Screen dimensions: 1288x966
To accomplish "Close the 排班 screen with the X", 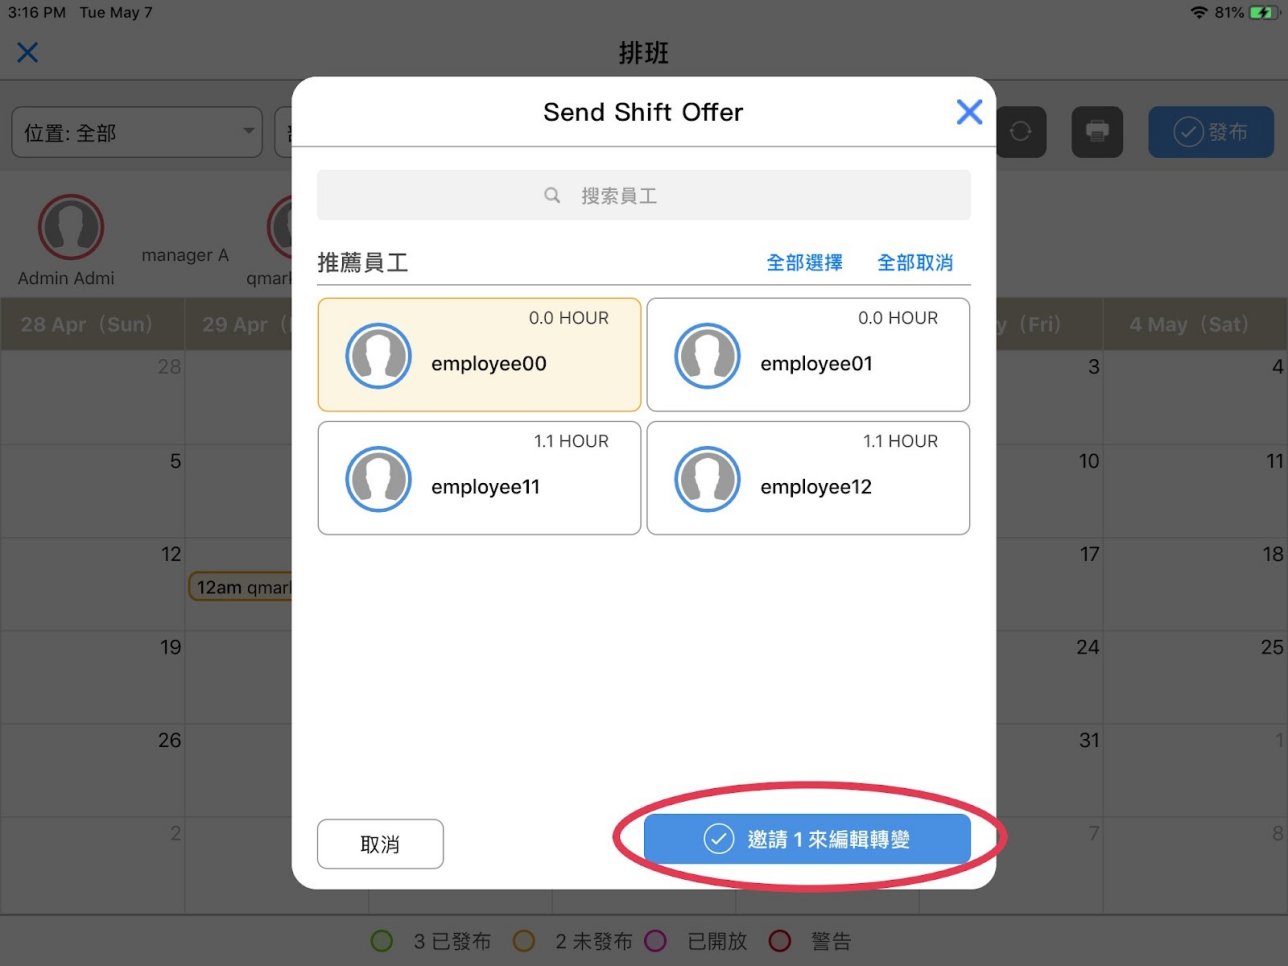I will point(28,52).
